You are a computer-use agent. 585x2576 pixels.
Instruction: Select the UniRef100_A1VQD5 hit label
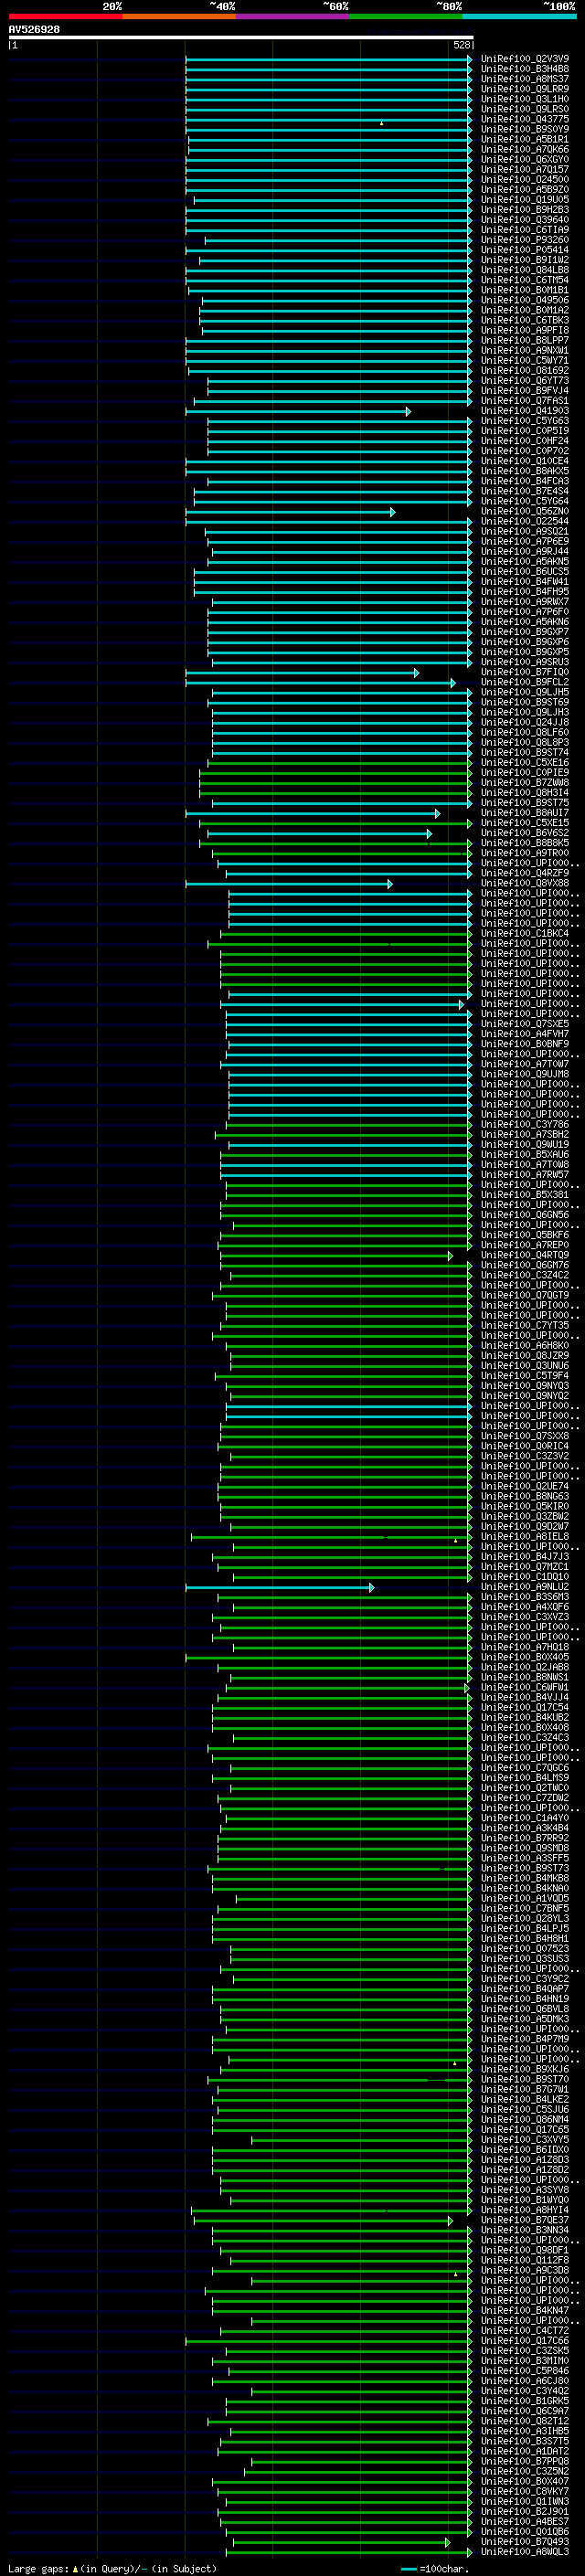coord(525,1898)
